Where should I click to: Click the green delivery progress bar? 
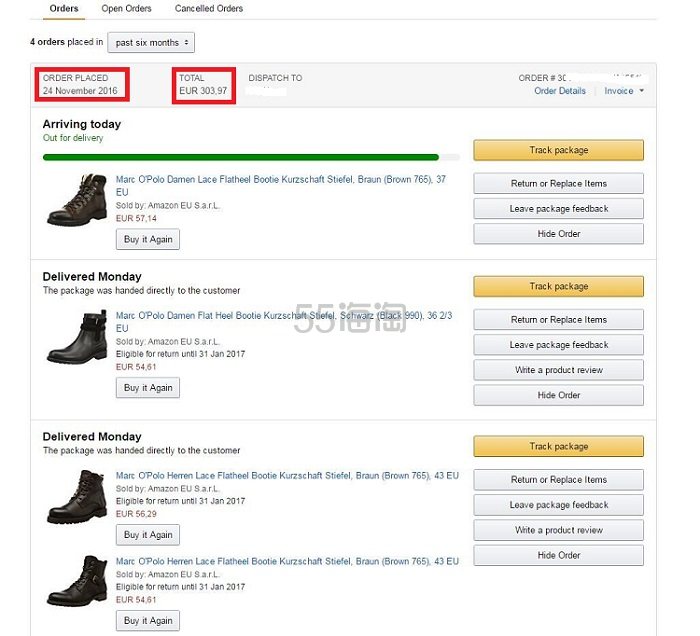240,157
